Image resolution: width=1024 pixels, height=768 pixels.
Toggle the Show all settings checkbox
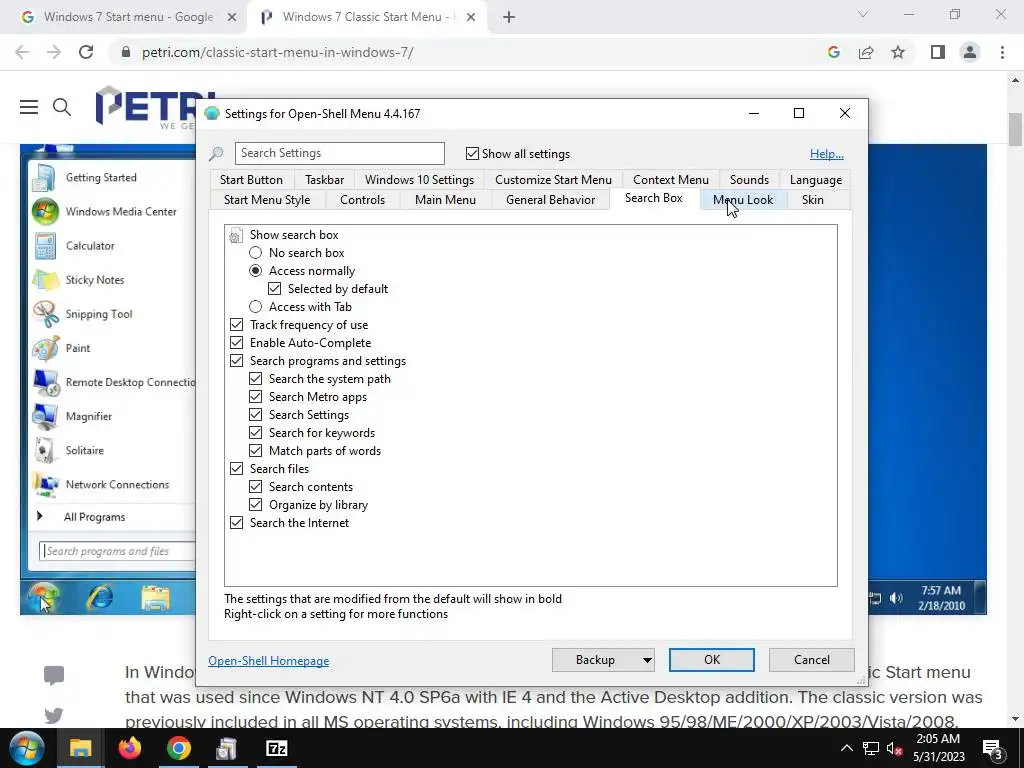coord(472,153)
